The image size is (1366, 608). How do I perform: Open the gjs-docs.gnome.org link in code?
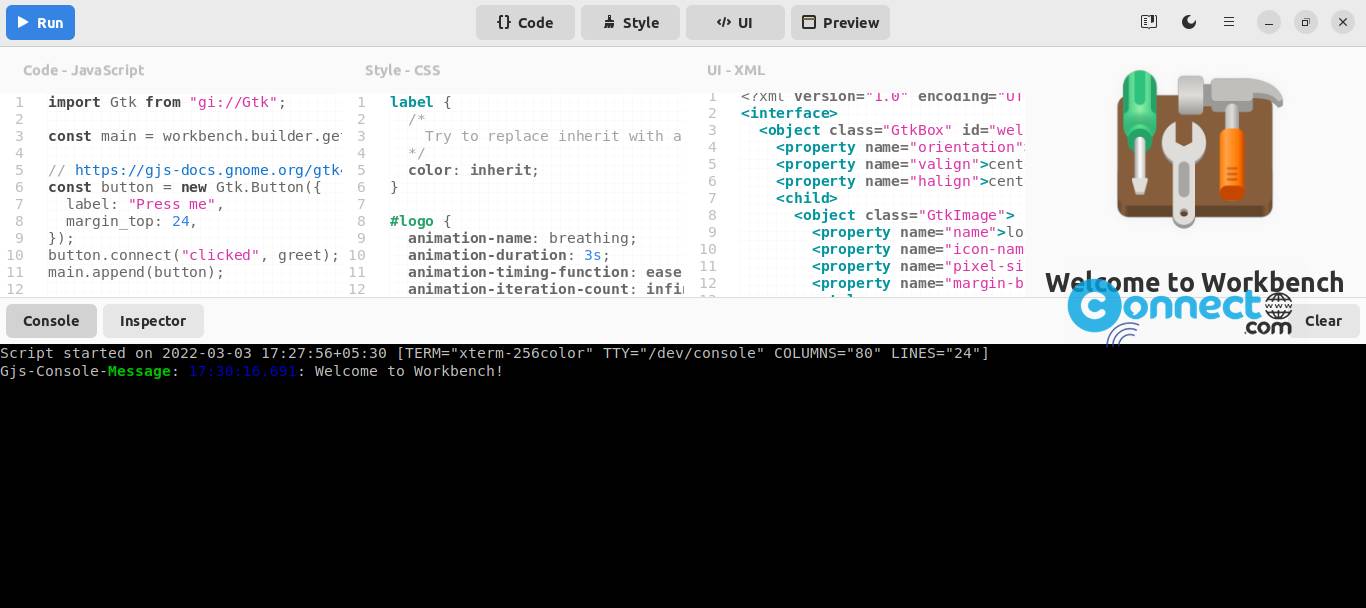click(208, 170)
